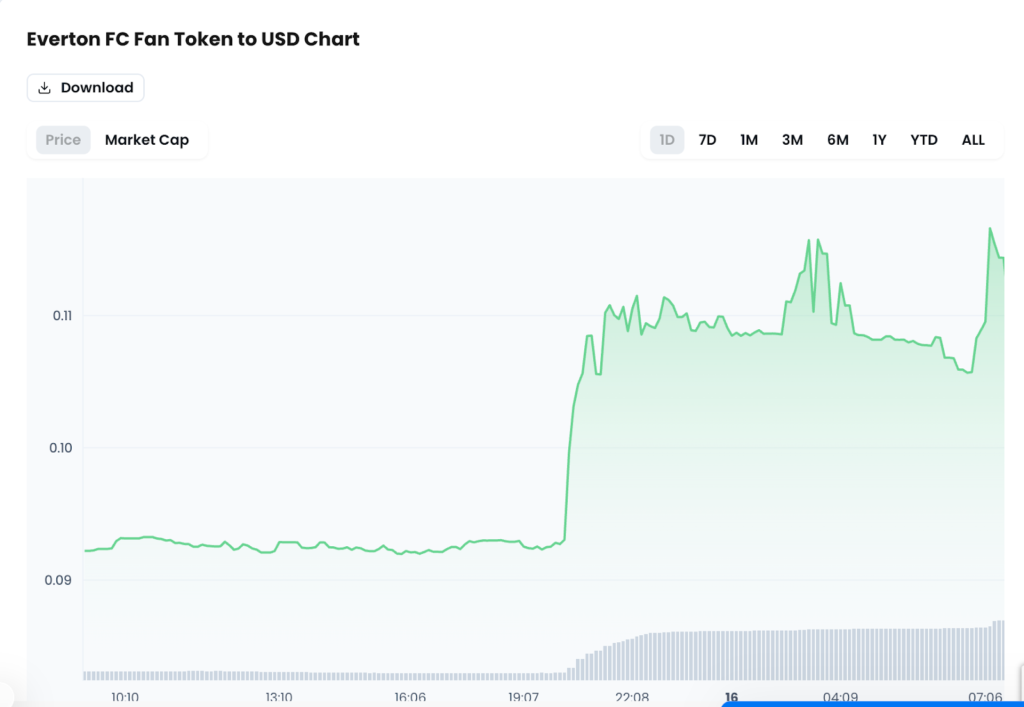Select the 1D time range

click(667, 140)
